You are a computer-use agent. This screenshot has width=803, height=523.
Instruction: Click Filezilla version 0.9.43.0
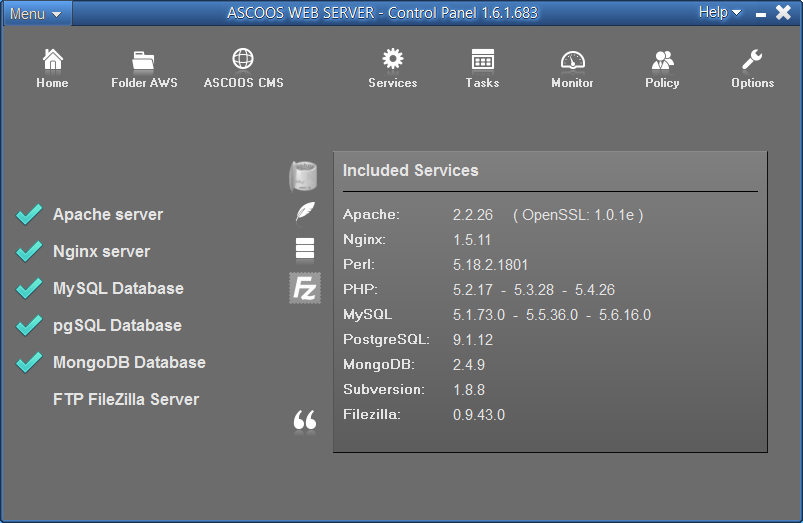(479, 415)
